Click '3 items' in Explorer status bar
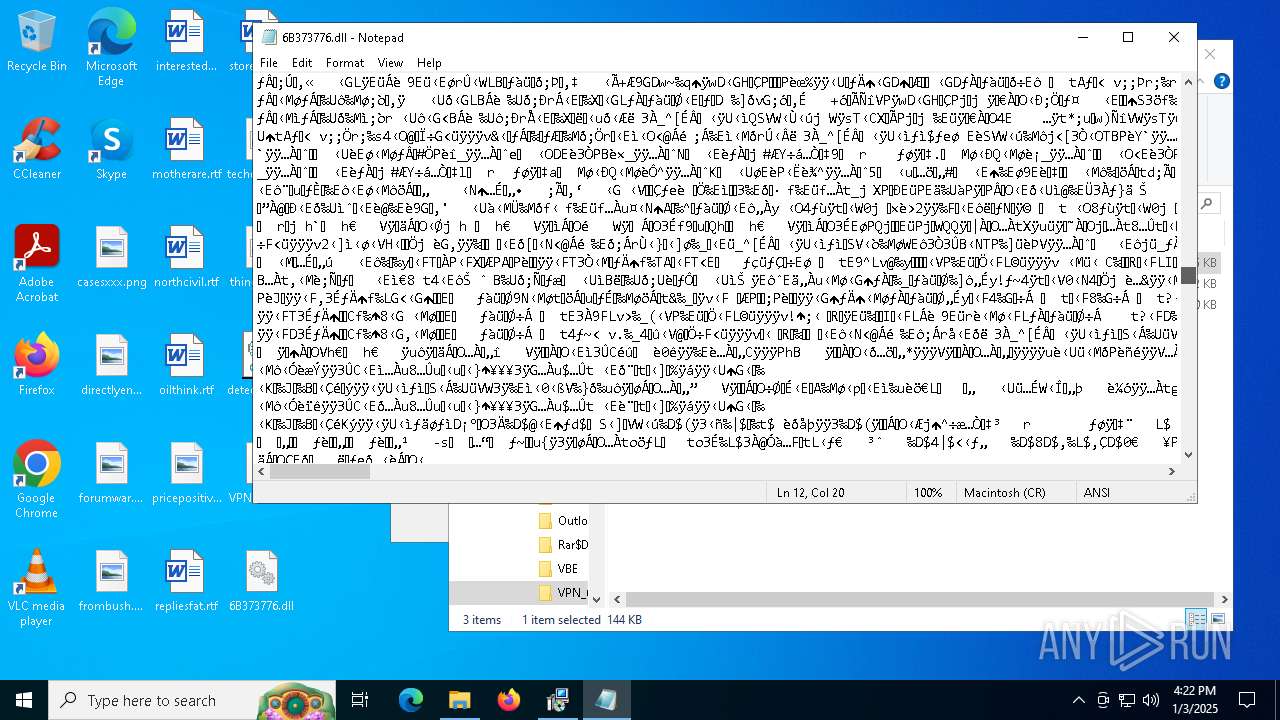 (x=481, y=619)
